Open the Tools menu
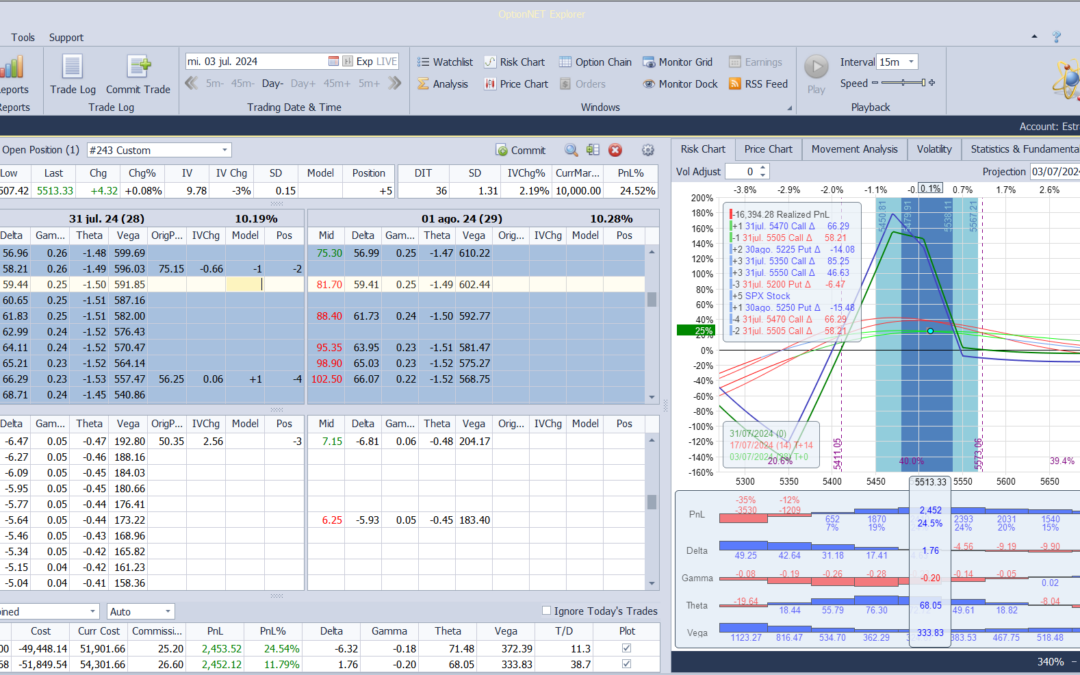The height and width of the screenshot is (675, 1080). pos(23,37)
